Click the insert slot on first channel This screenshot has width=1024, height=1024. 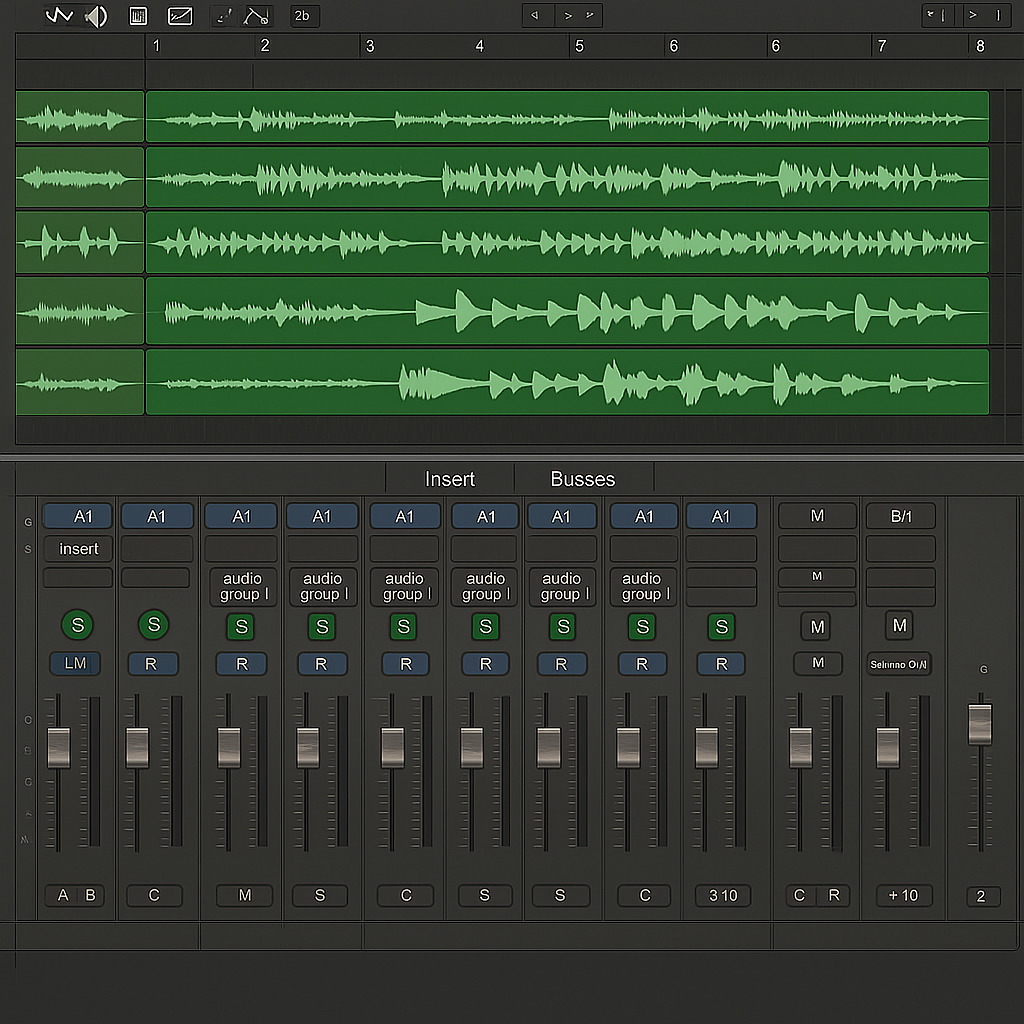78,549
